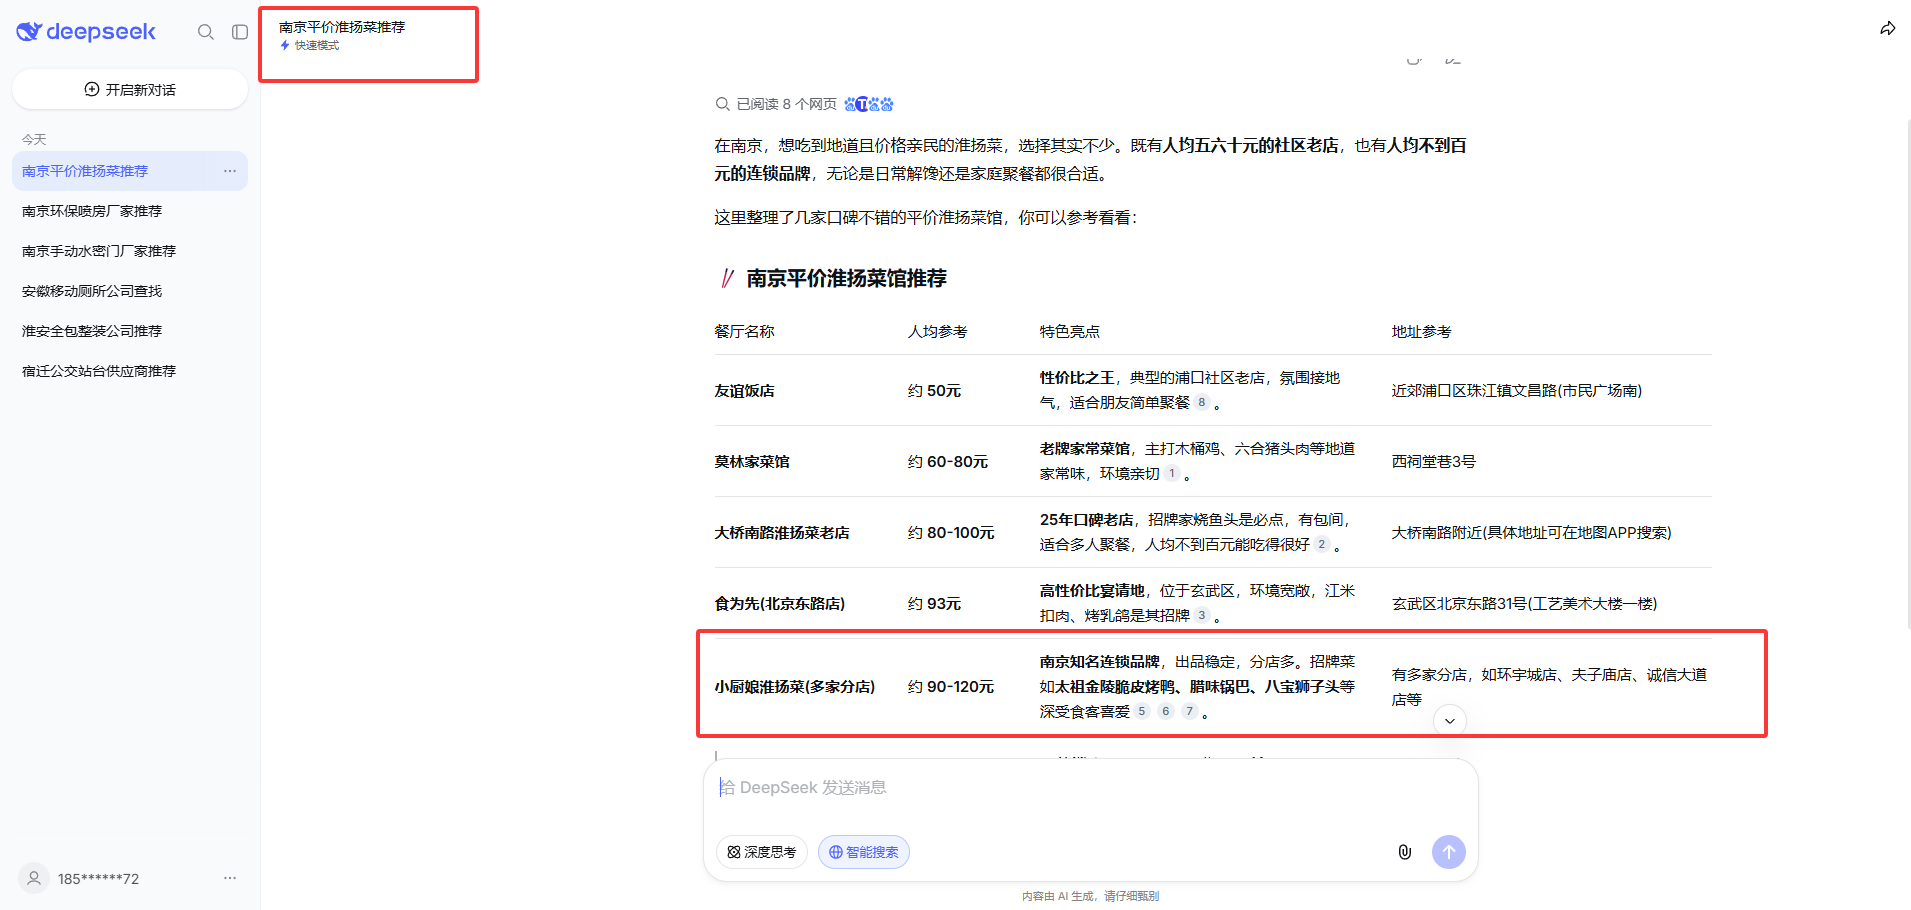
Task: Click the 莫林家菜馆 restaurant name
Action: coord(752,461)
